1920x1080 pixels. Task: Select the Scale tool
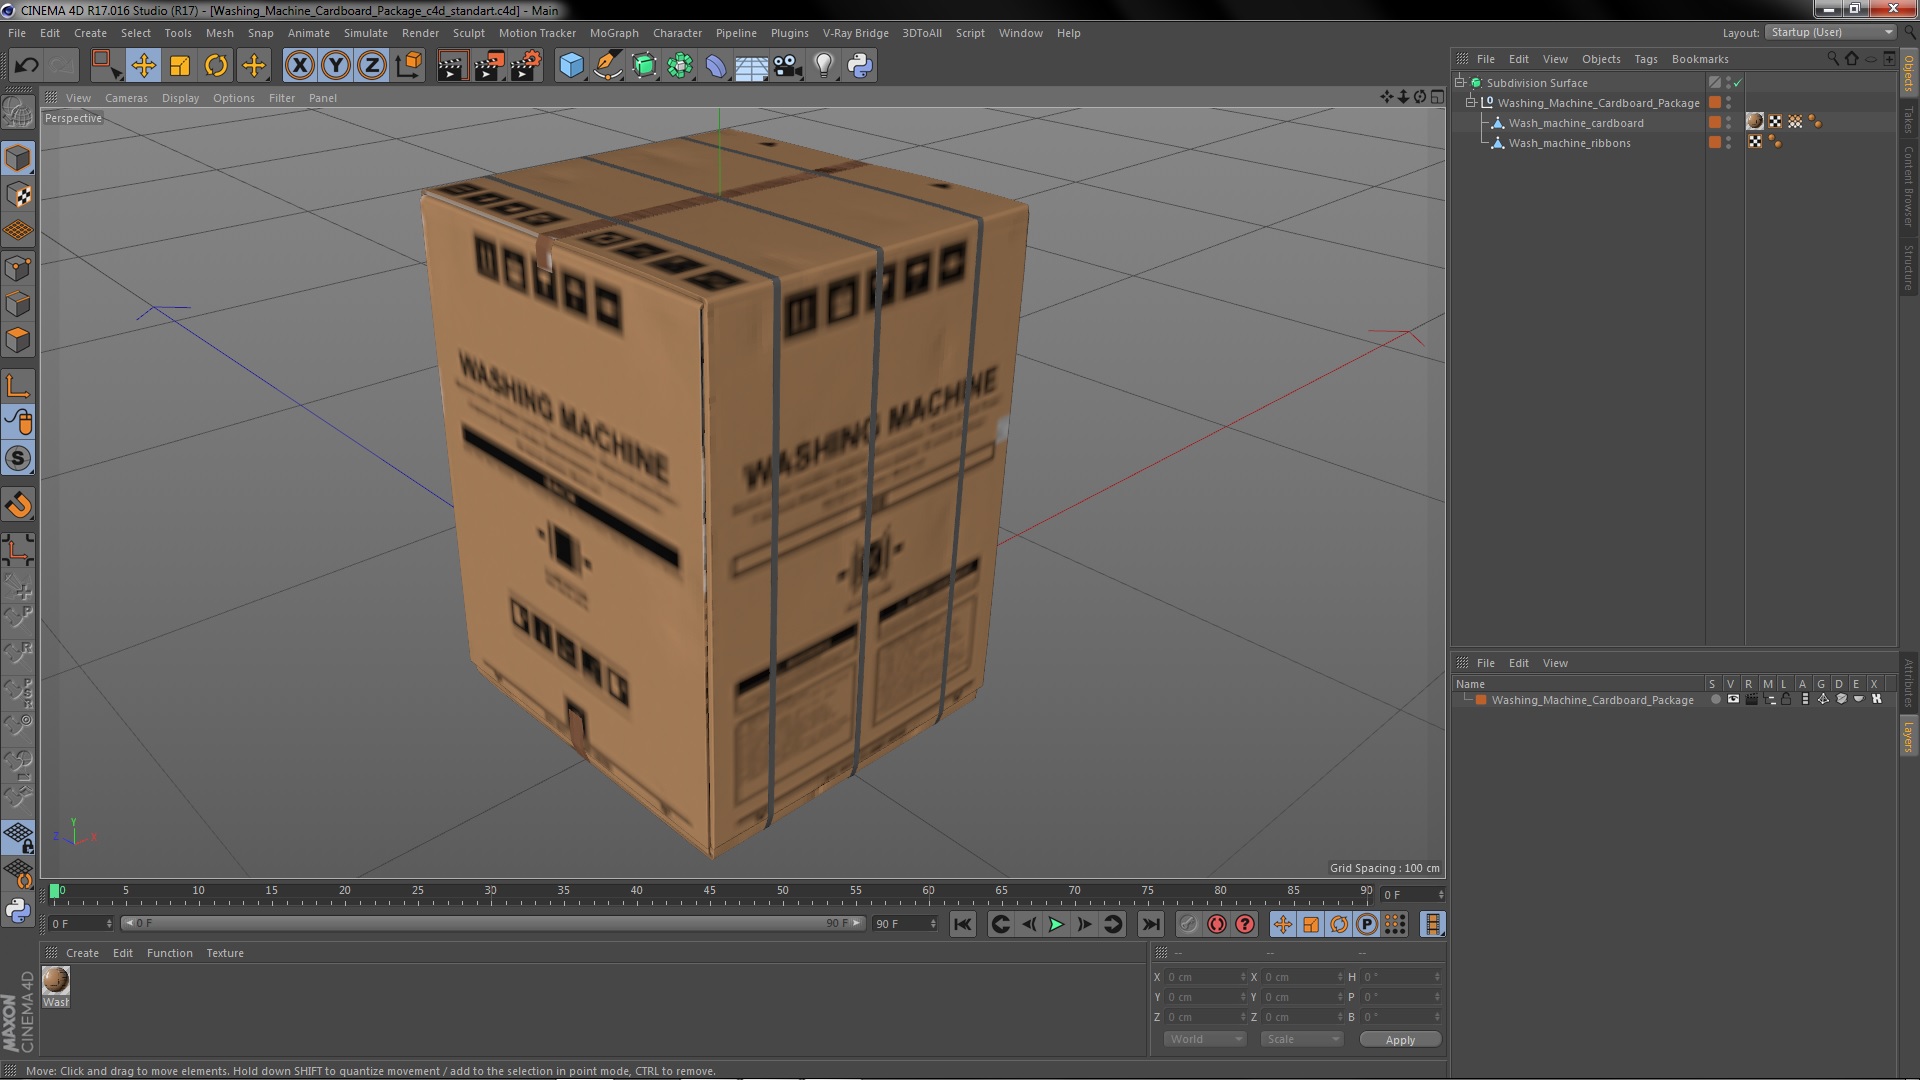[x=180, y=66]
